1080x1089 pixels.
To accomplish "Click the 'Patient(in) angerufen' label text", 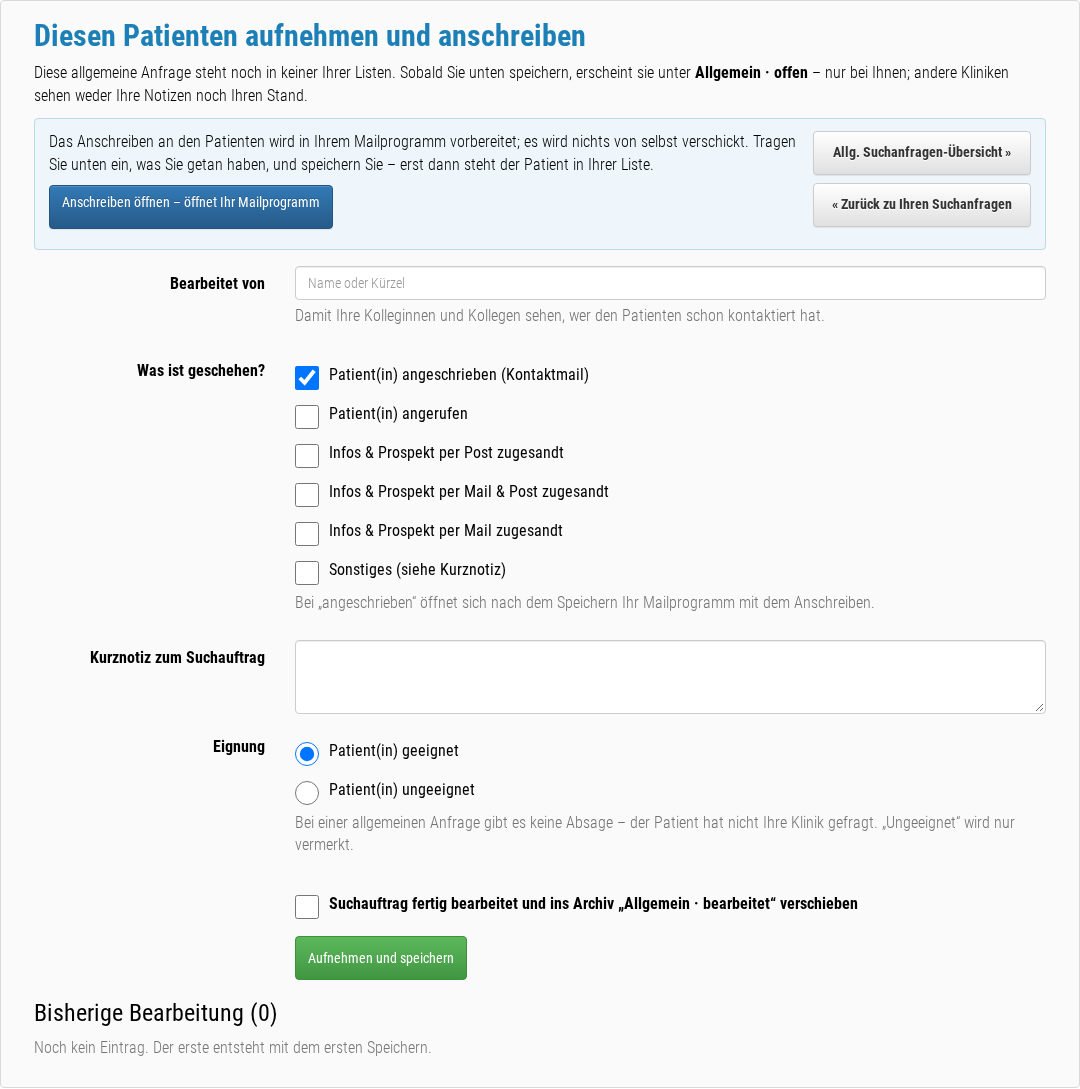I will (398, 414).
